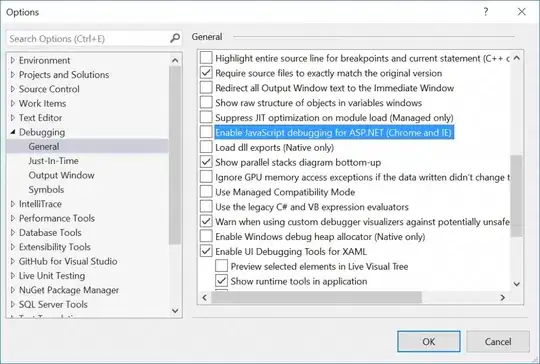Expand the NuGet Package Manager node

pyautogui.click(x=13, y=290)
